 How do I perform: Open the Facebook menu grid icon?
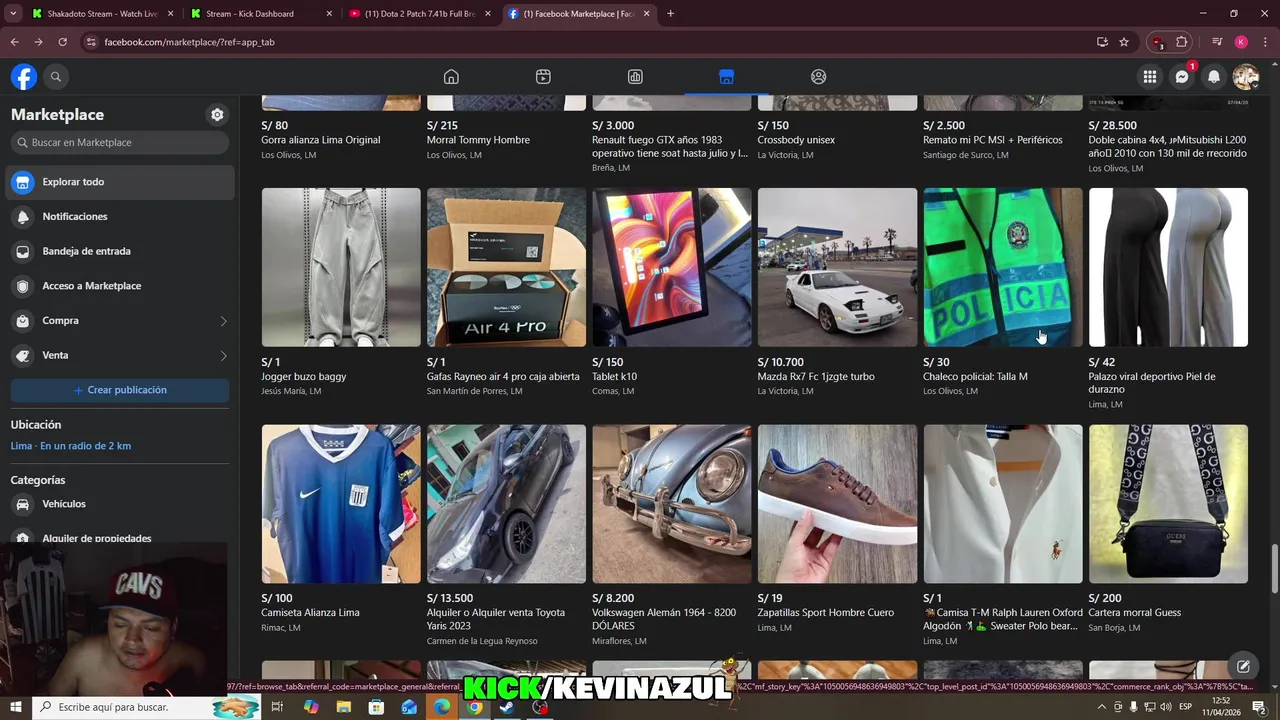(x=1150, y=77)
